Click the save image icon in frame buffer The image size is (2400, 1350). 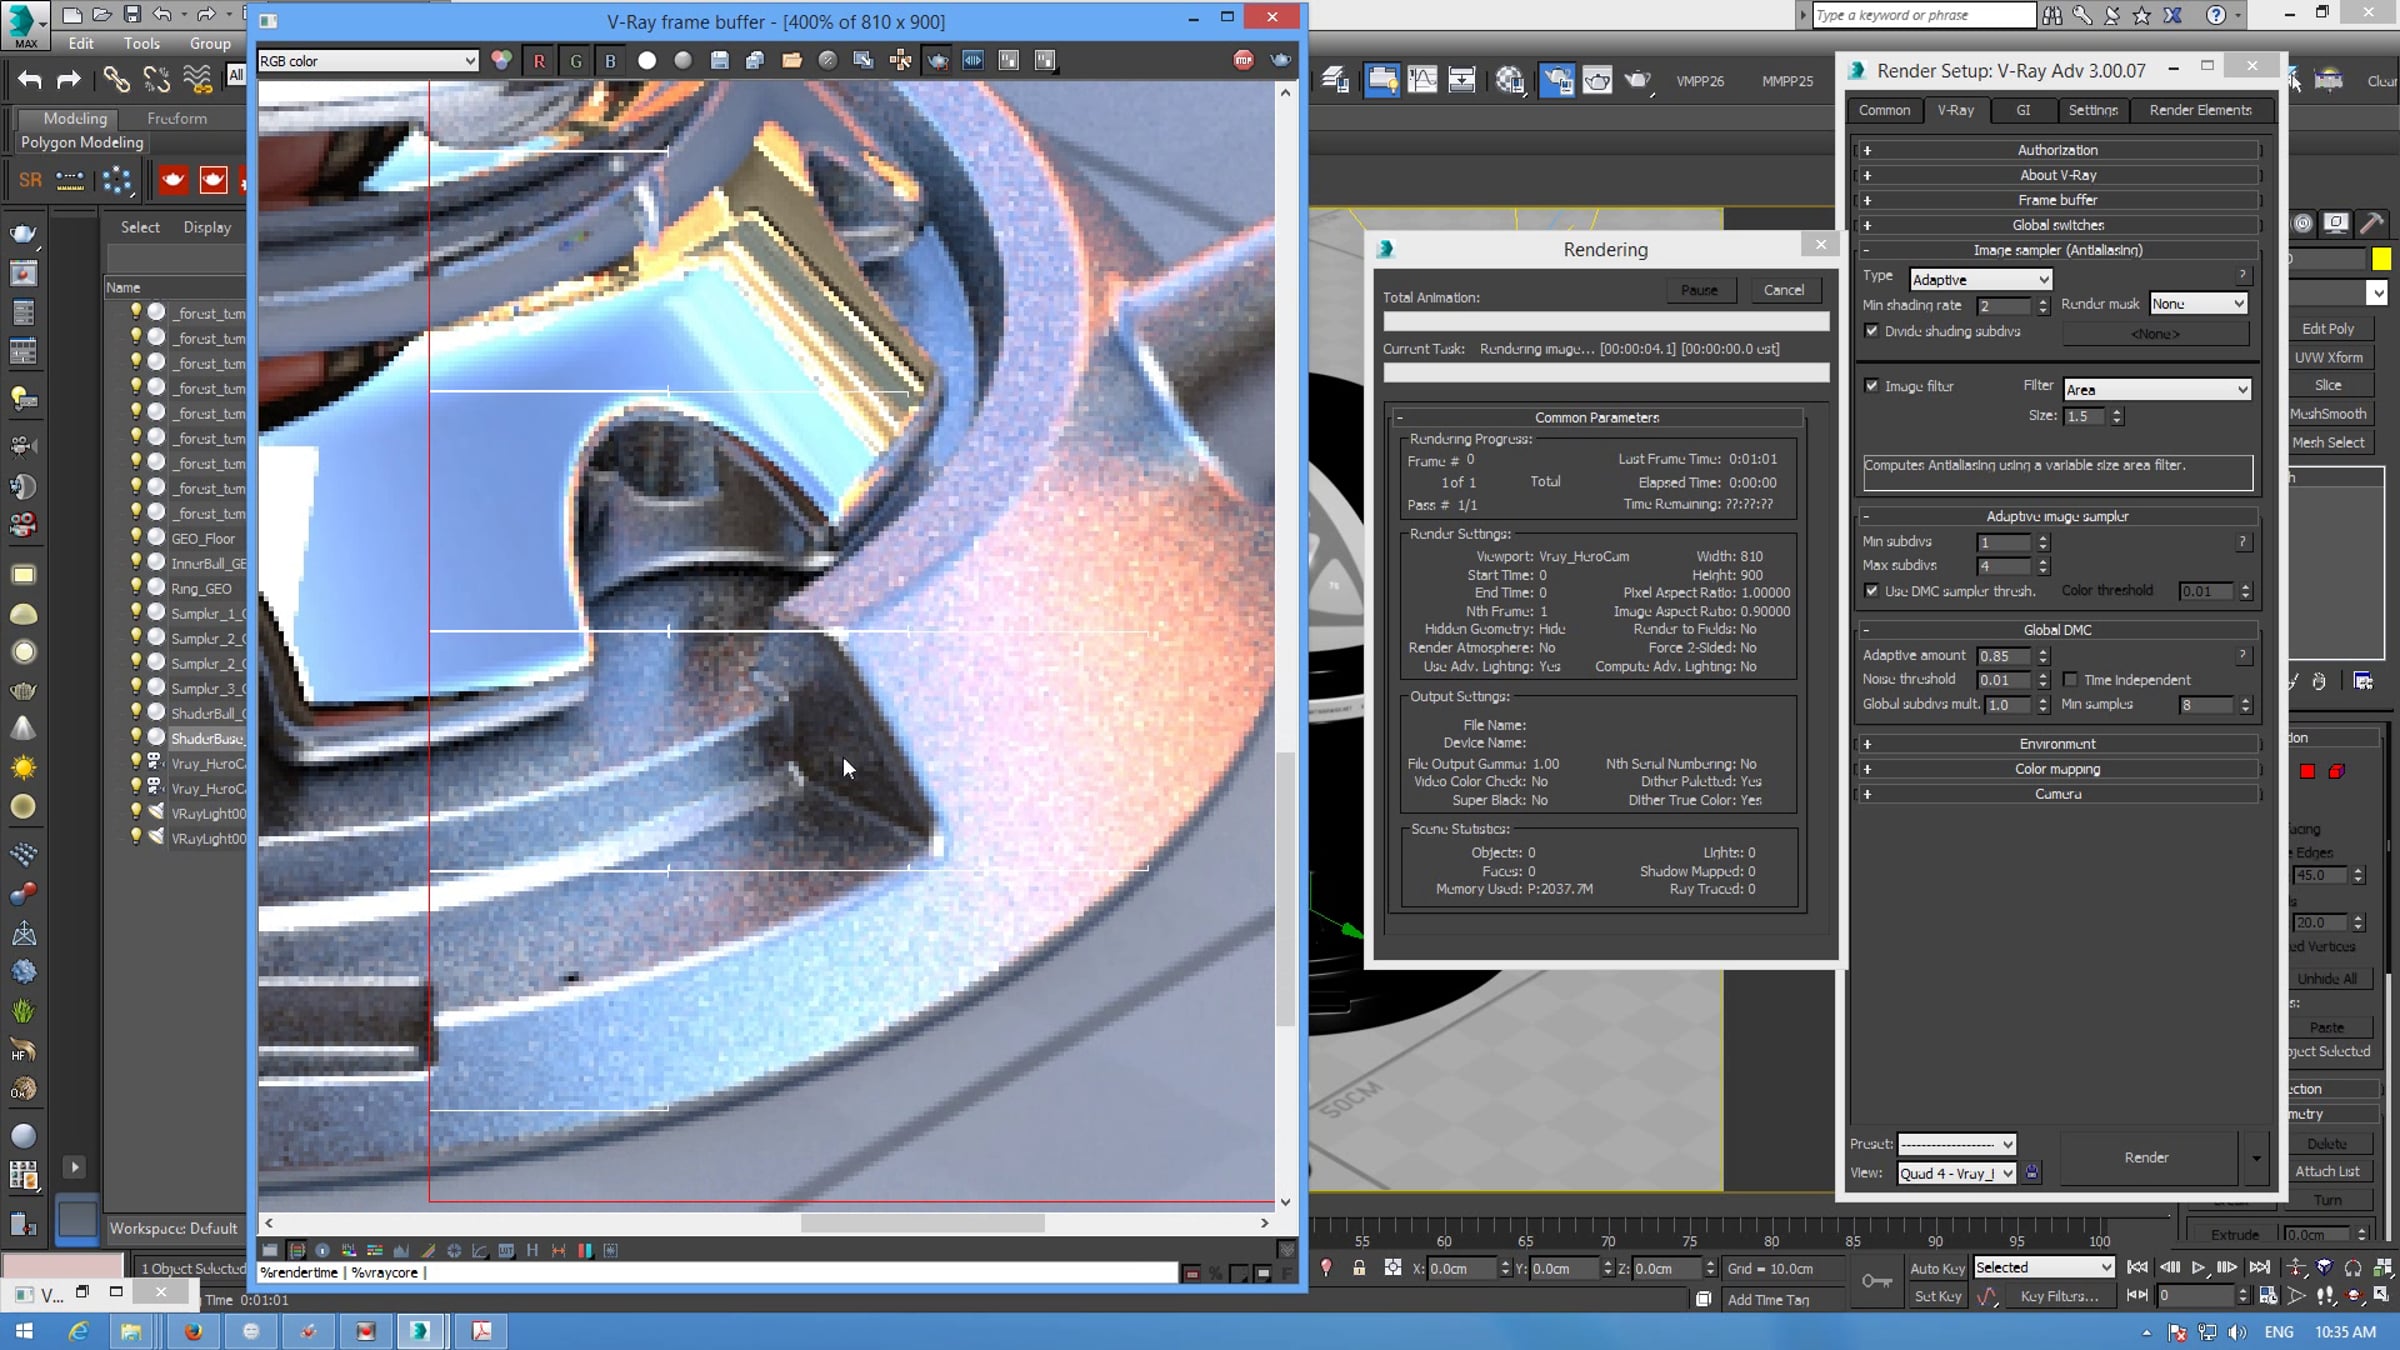tap(719, 61)
